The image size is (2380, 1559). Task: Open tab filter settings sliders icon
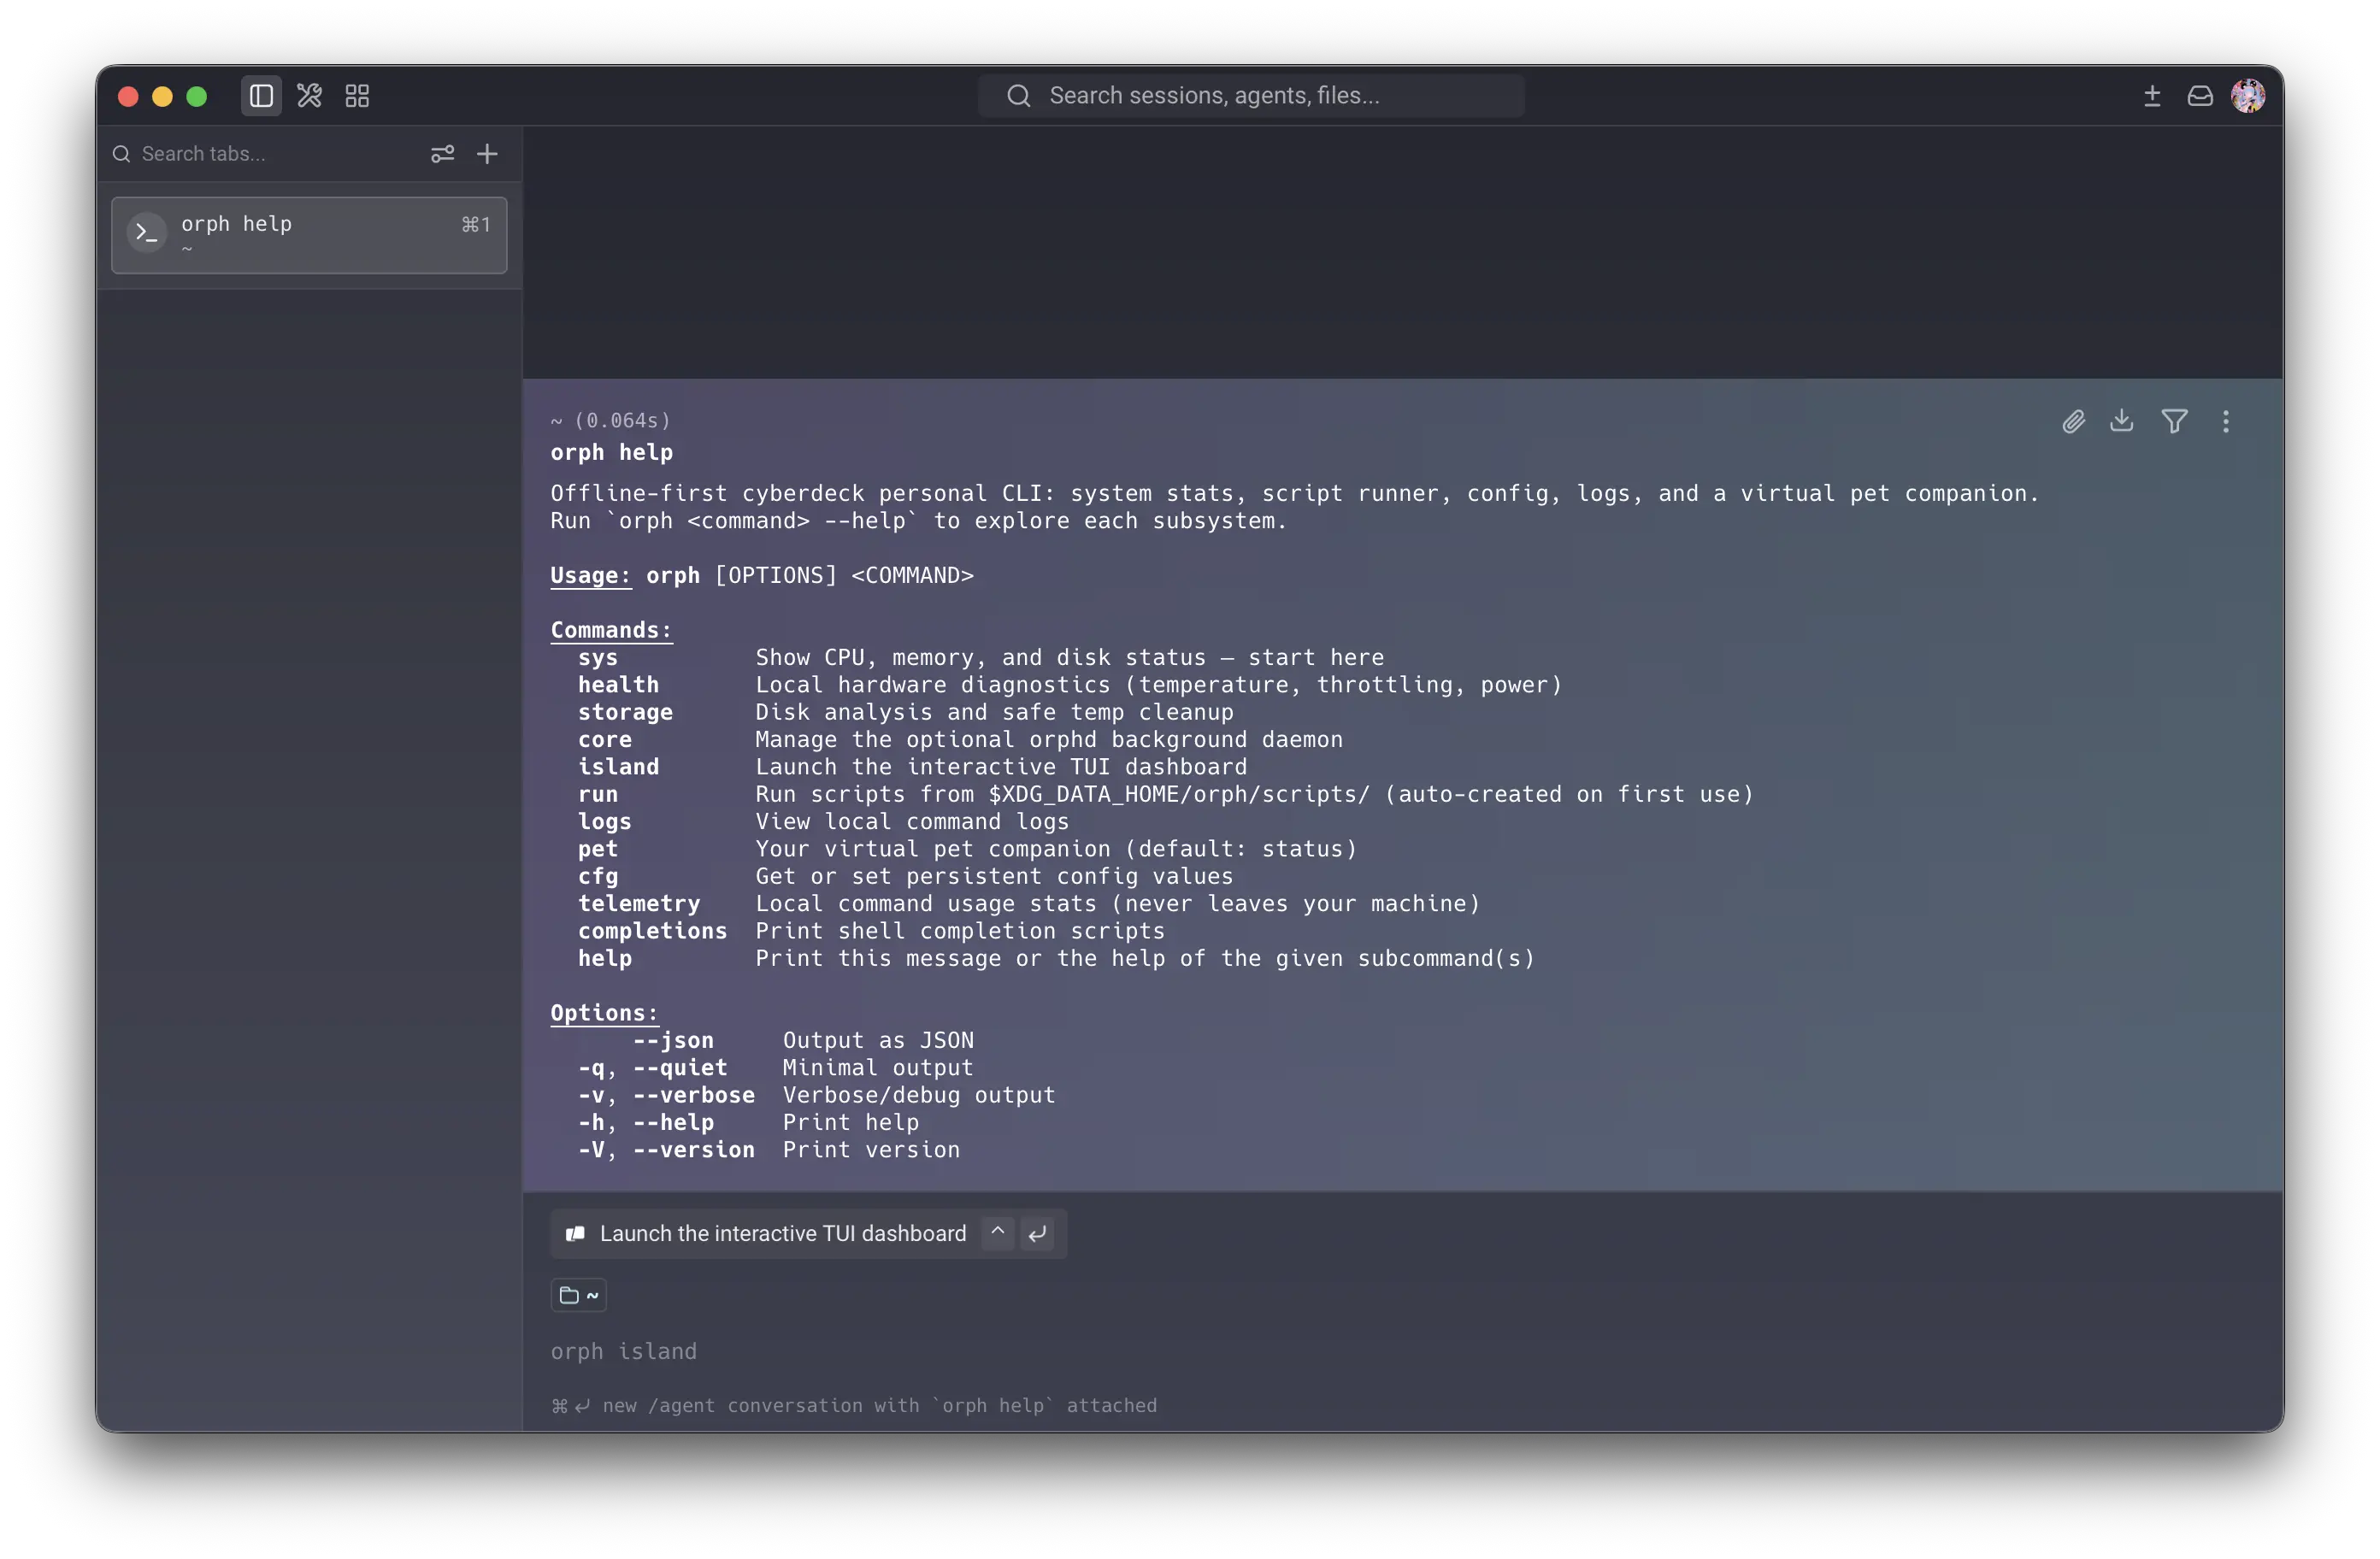[442, 154]
